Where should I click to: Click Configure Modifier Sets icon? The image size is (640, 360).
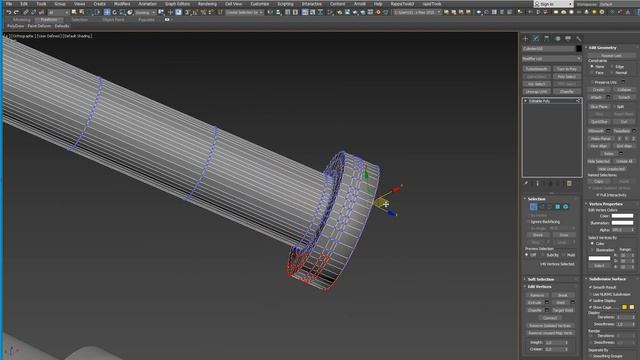569,184
